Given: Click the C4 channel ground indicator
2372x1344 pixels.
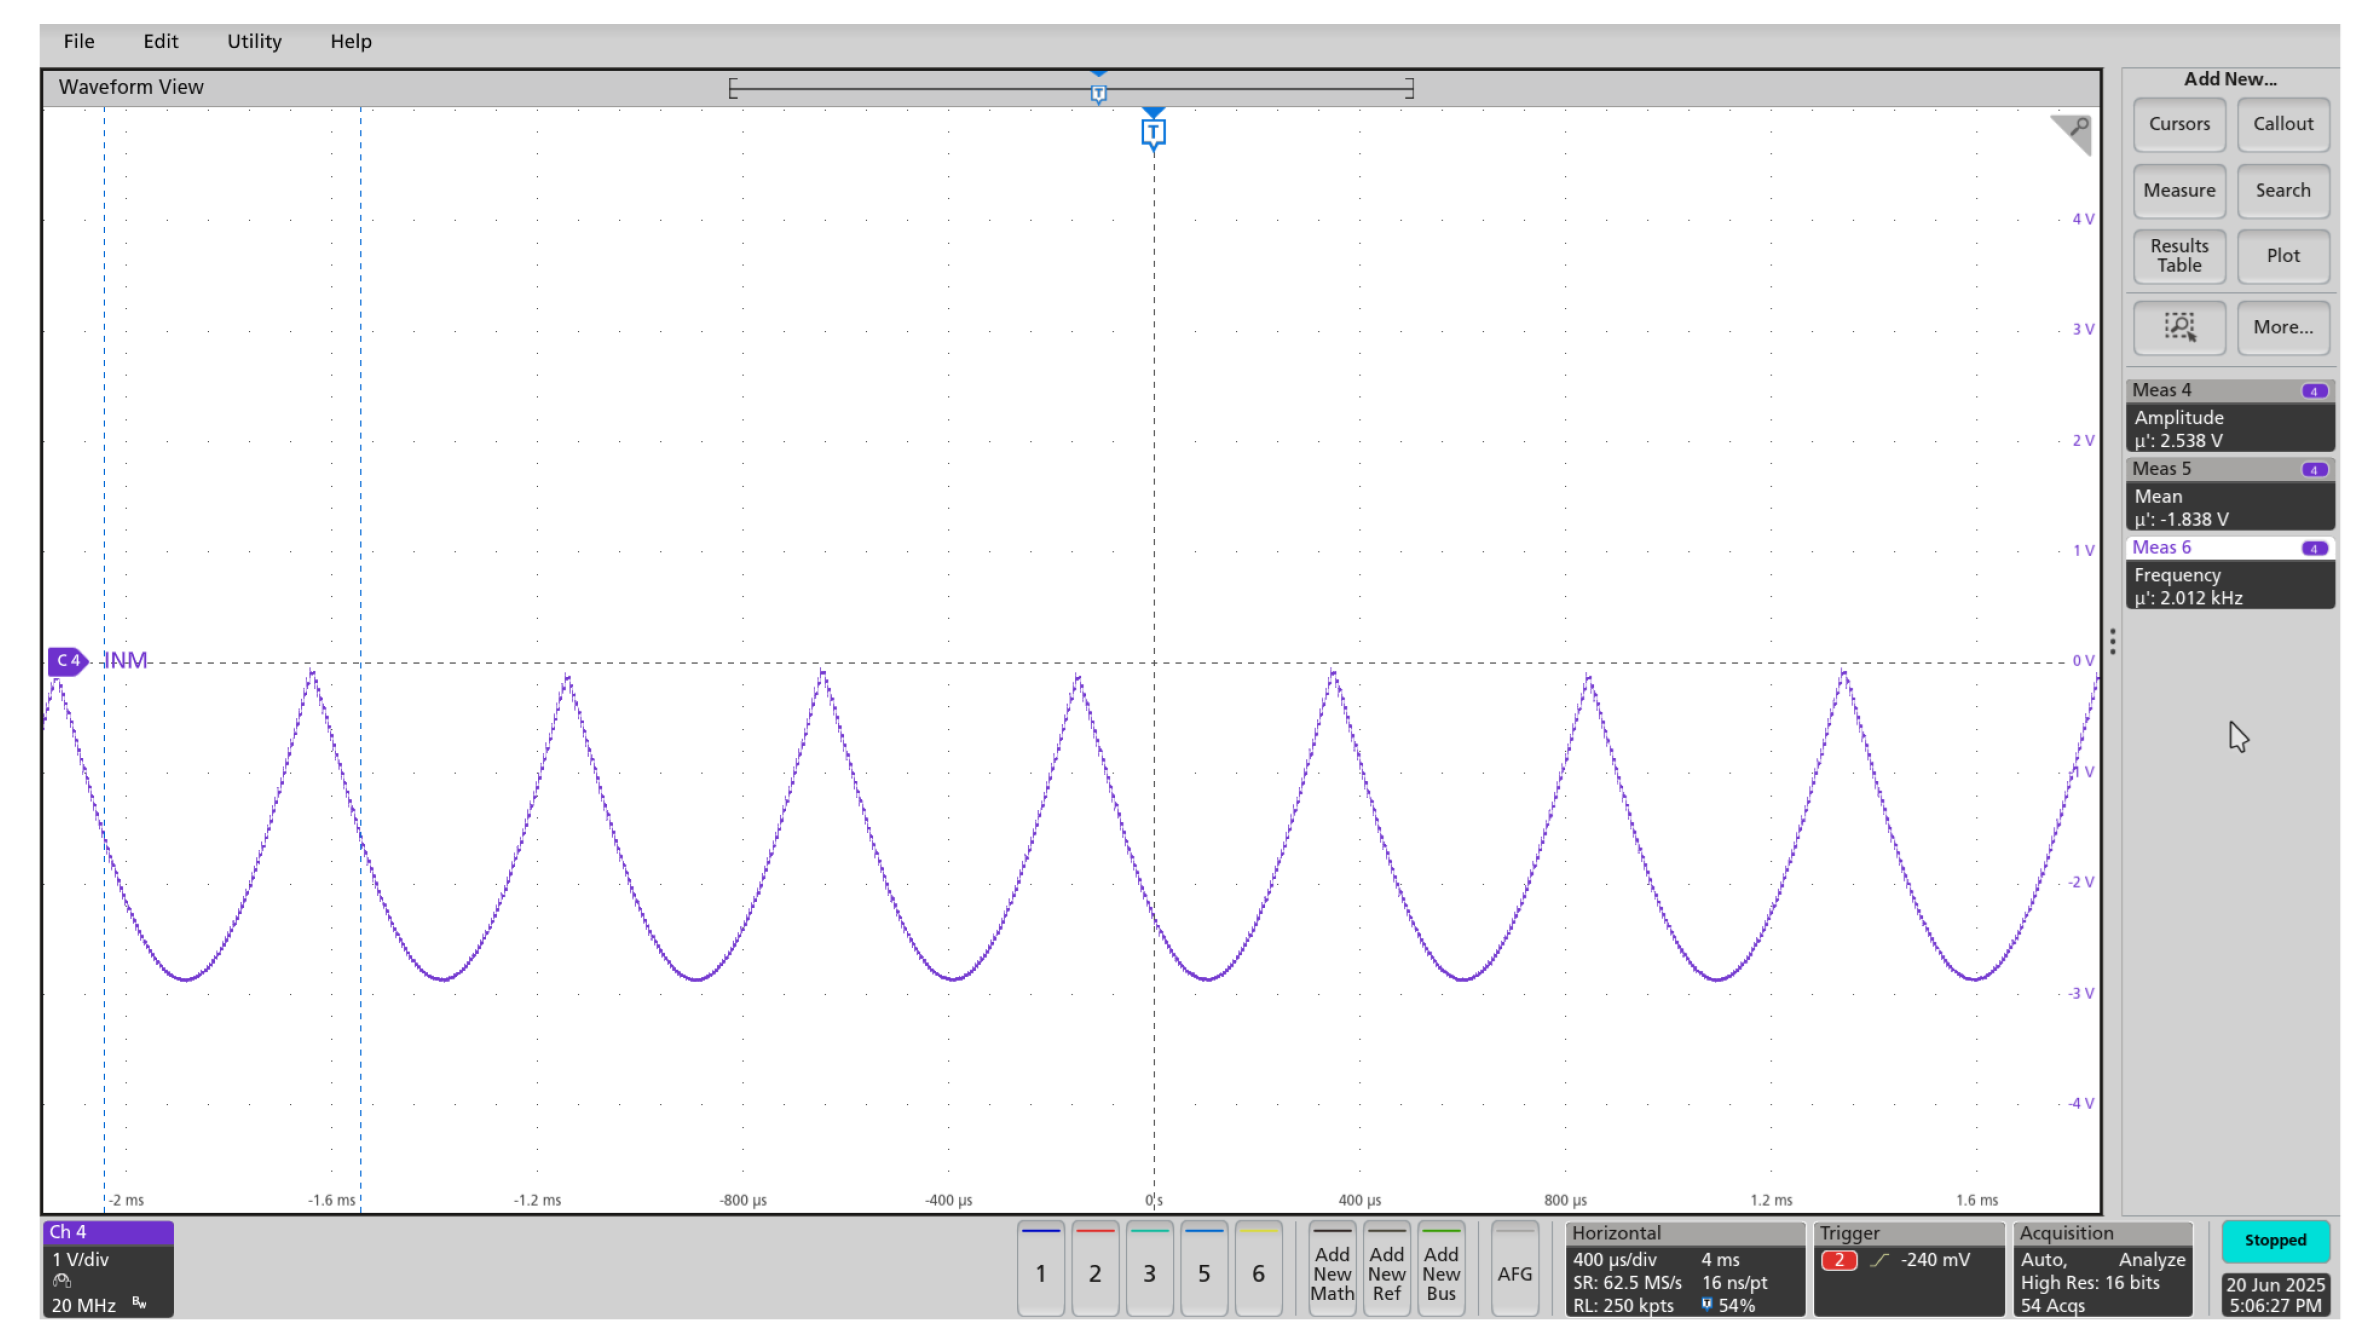Looking at the screenshot, I should coord(67,661).
